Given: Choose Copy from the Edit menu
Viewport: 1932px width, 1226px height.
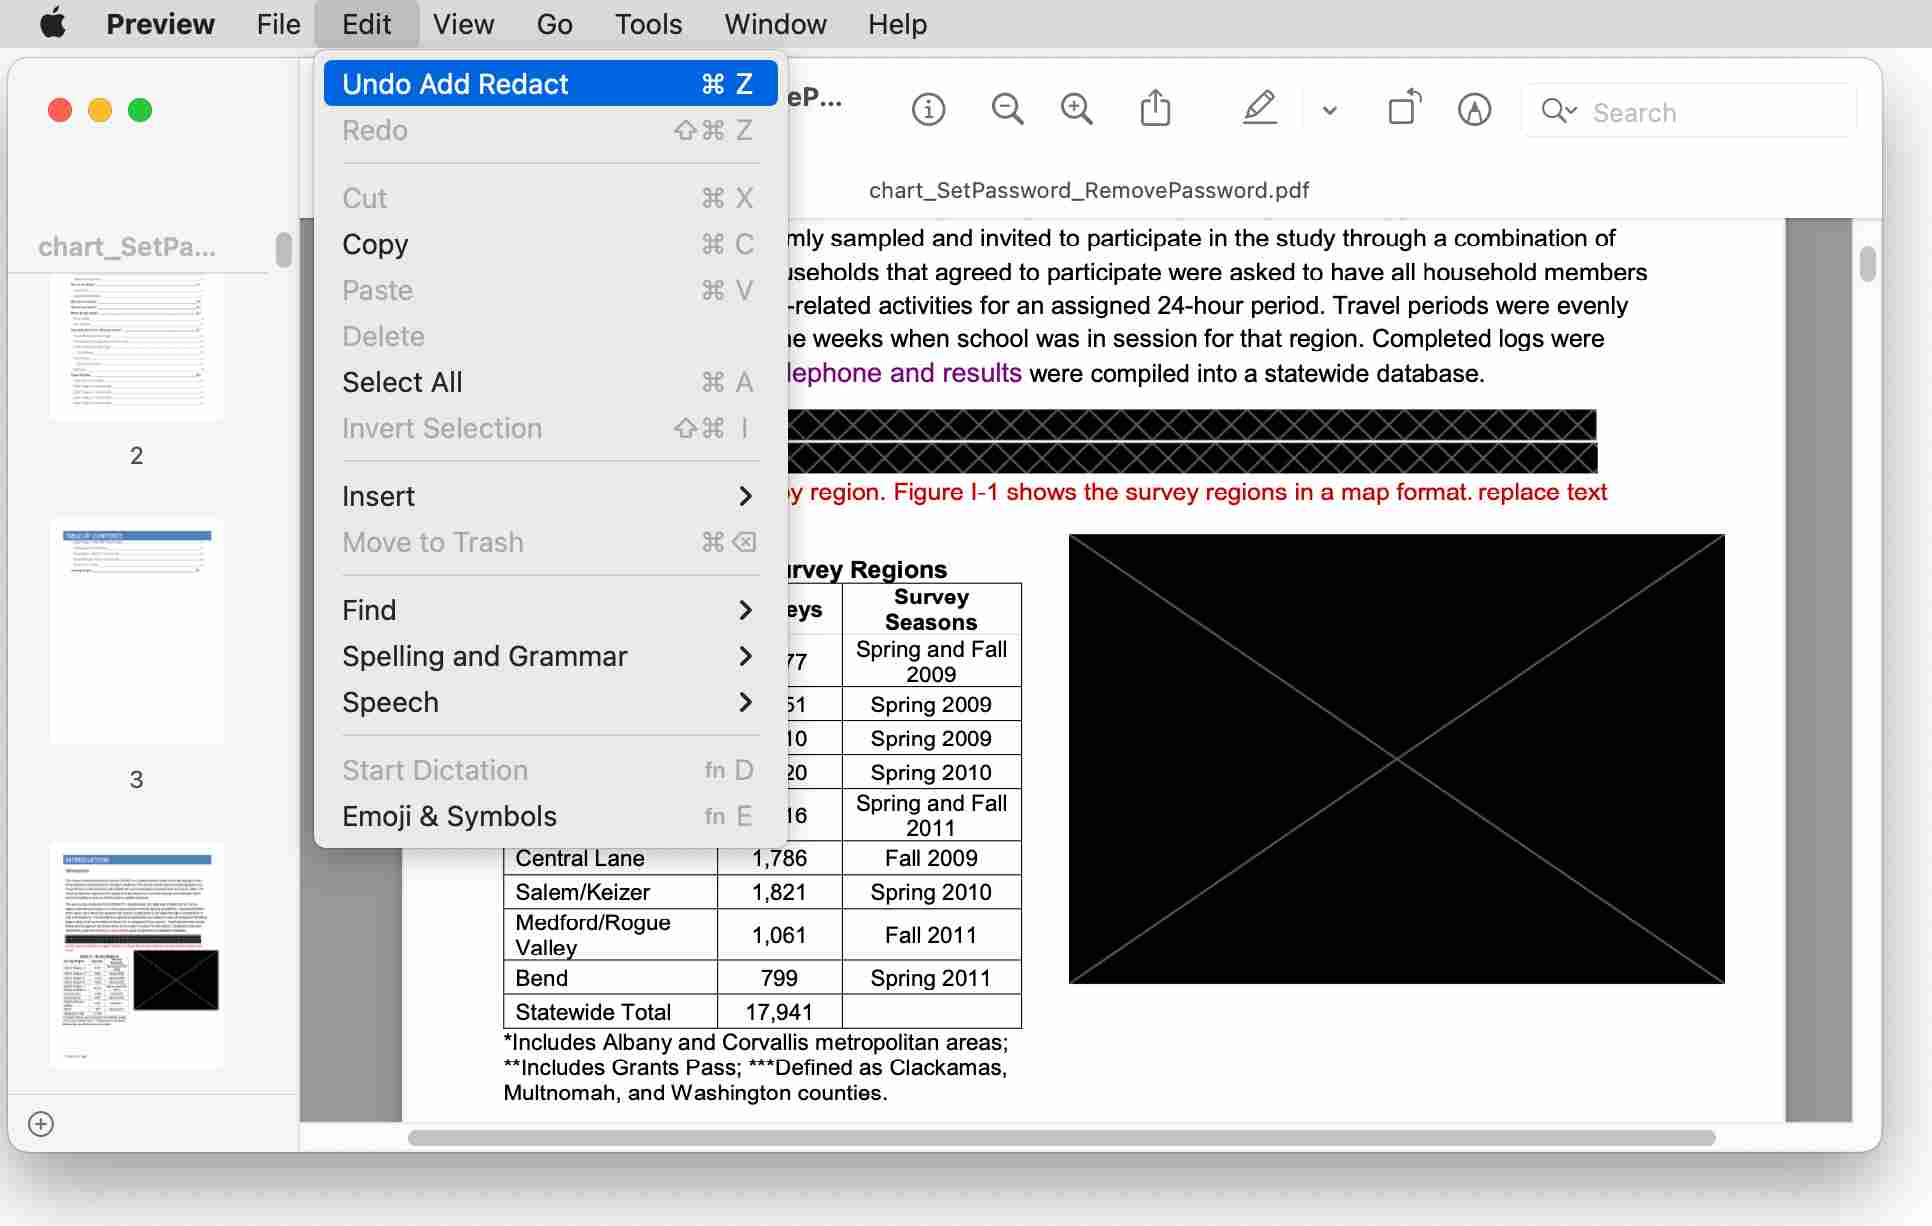Looking at the screenshot, I should tap(375, 244).
